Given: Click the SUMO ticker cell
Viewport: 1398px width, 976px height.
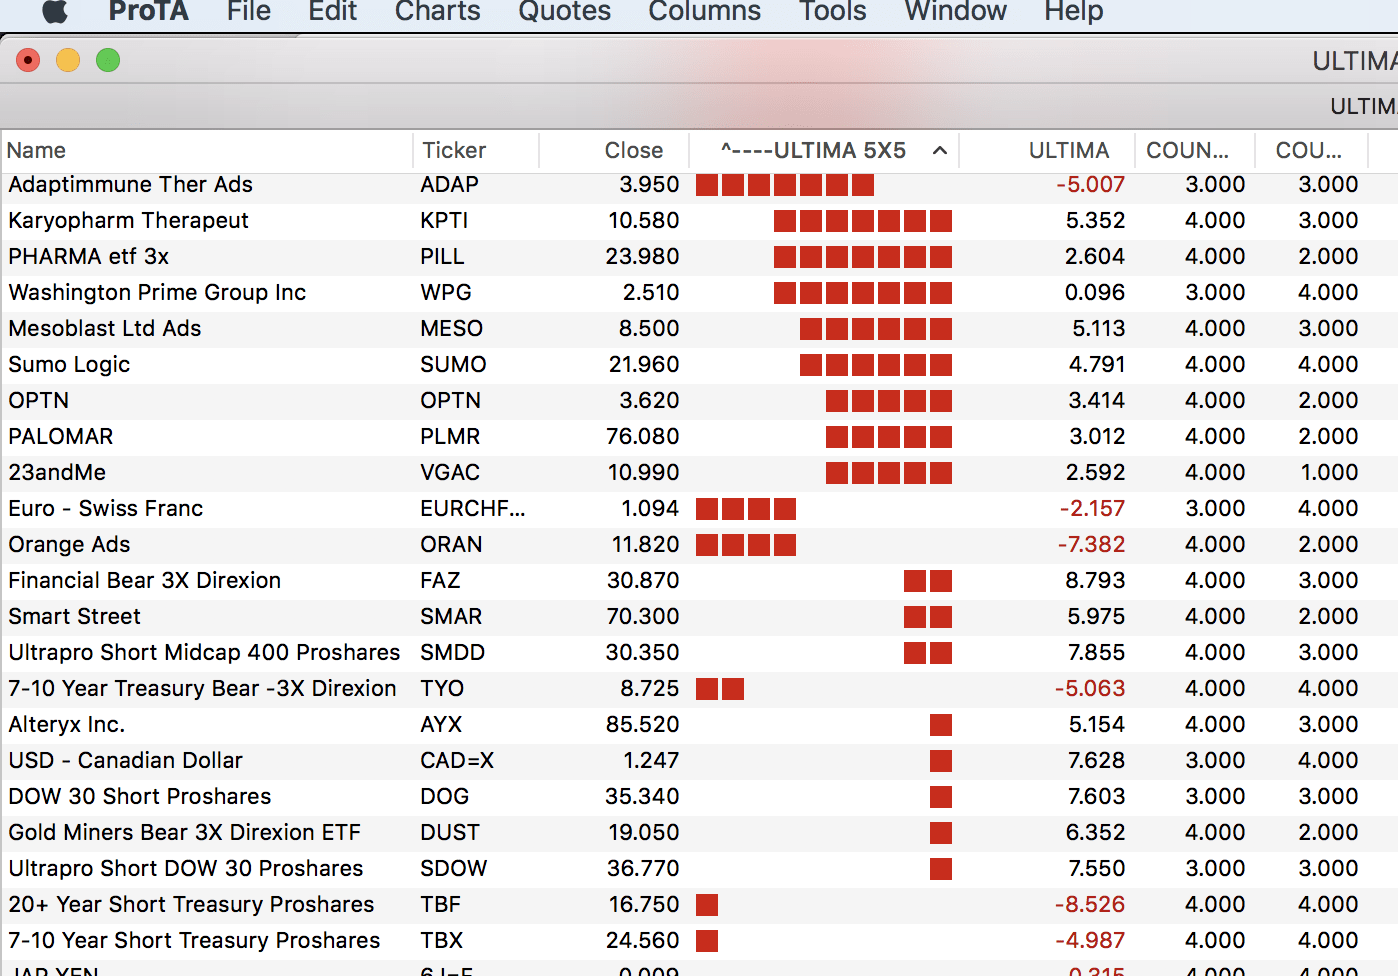Looking at the screenshot, I should [x=453, y=365].
